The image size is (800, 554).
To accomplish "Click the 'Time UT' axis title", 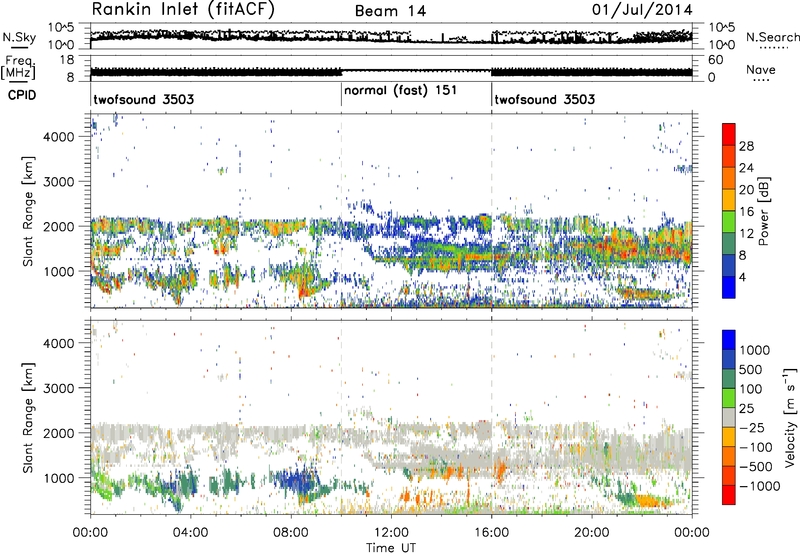I will click(x=391, y=548).
